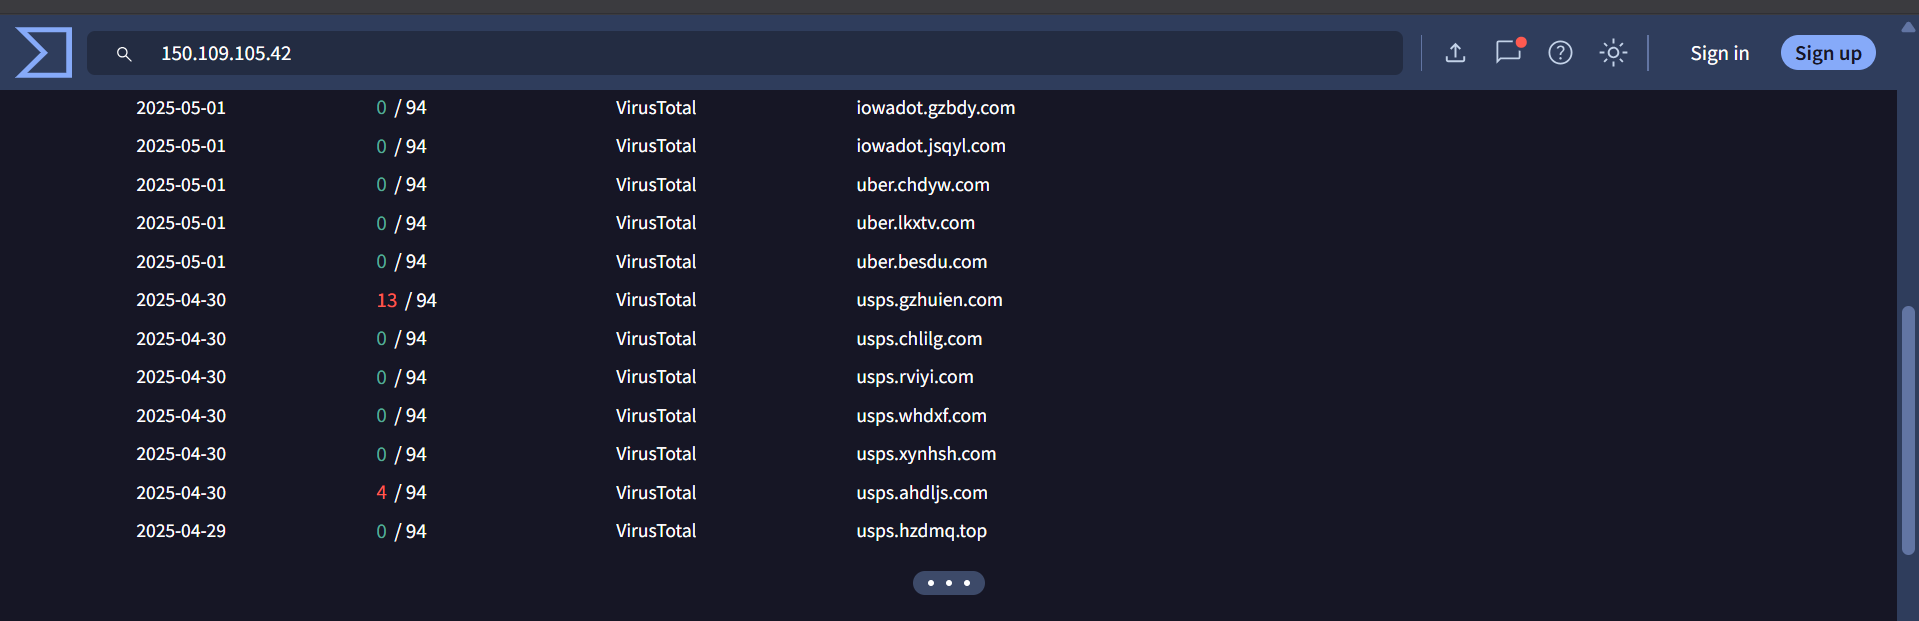The width and height of the screenshot is (1919, 621).
Task: Open the iowadot.gzbdy.com domain entry
Action: click(x=935, y=107)
